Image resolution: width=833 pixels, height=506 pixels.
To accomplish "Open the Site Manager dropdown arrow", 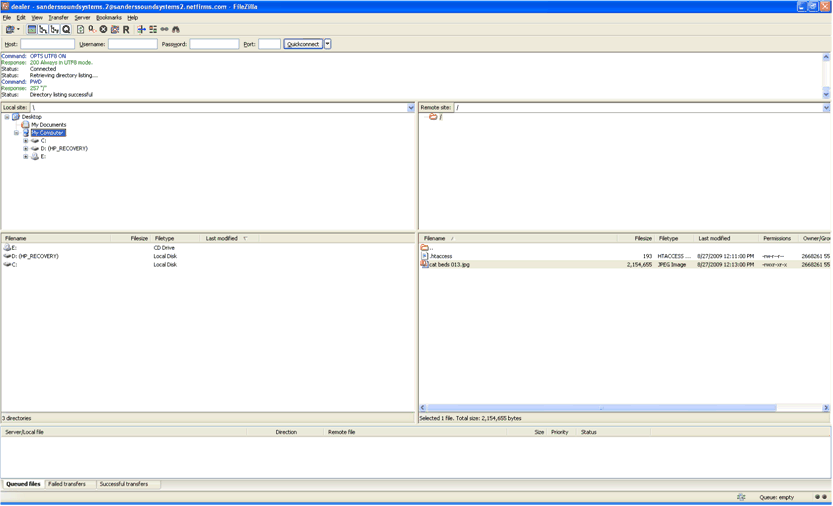I will coord(18,30).
